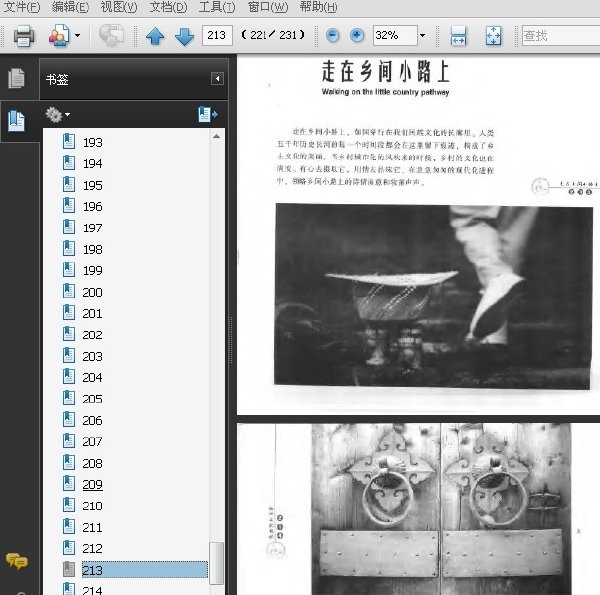
Task: Open bookmark 202
Action: pyautogui.click(x=93, y=335)
